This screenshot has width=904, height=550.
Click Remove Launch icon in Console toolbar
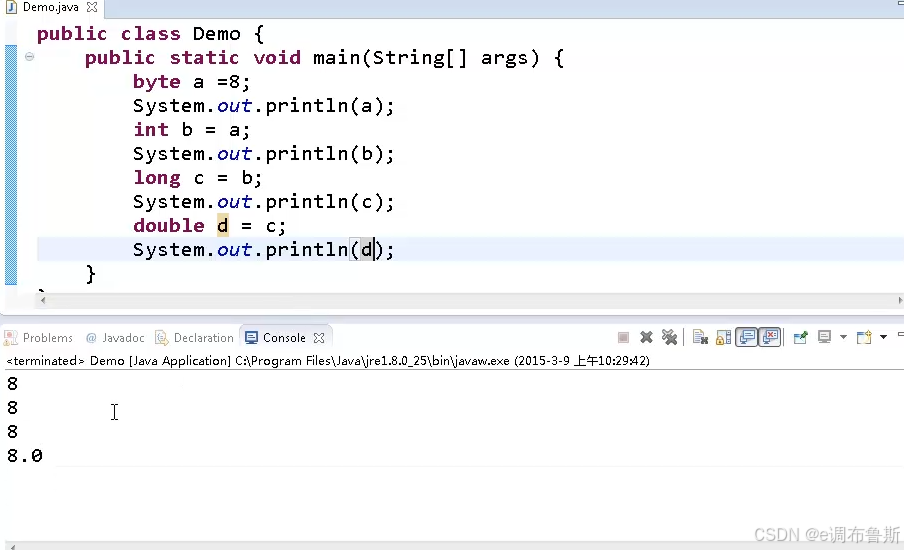[646, 337]
